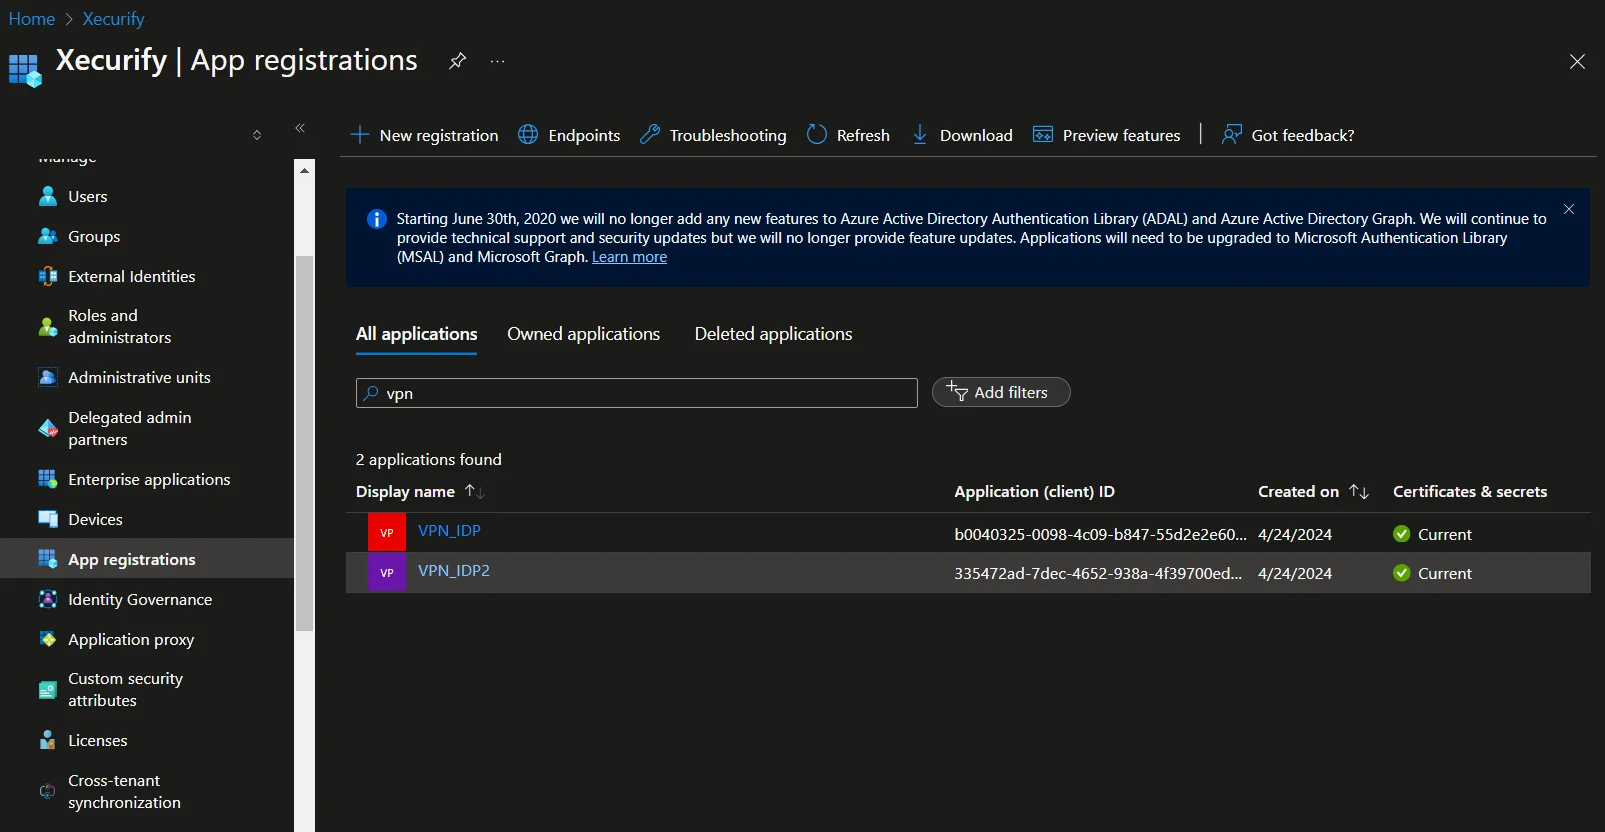Open the Learn more link in banner
Screen dimensions: 1605x832
coord(629,257)
